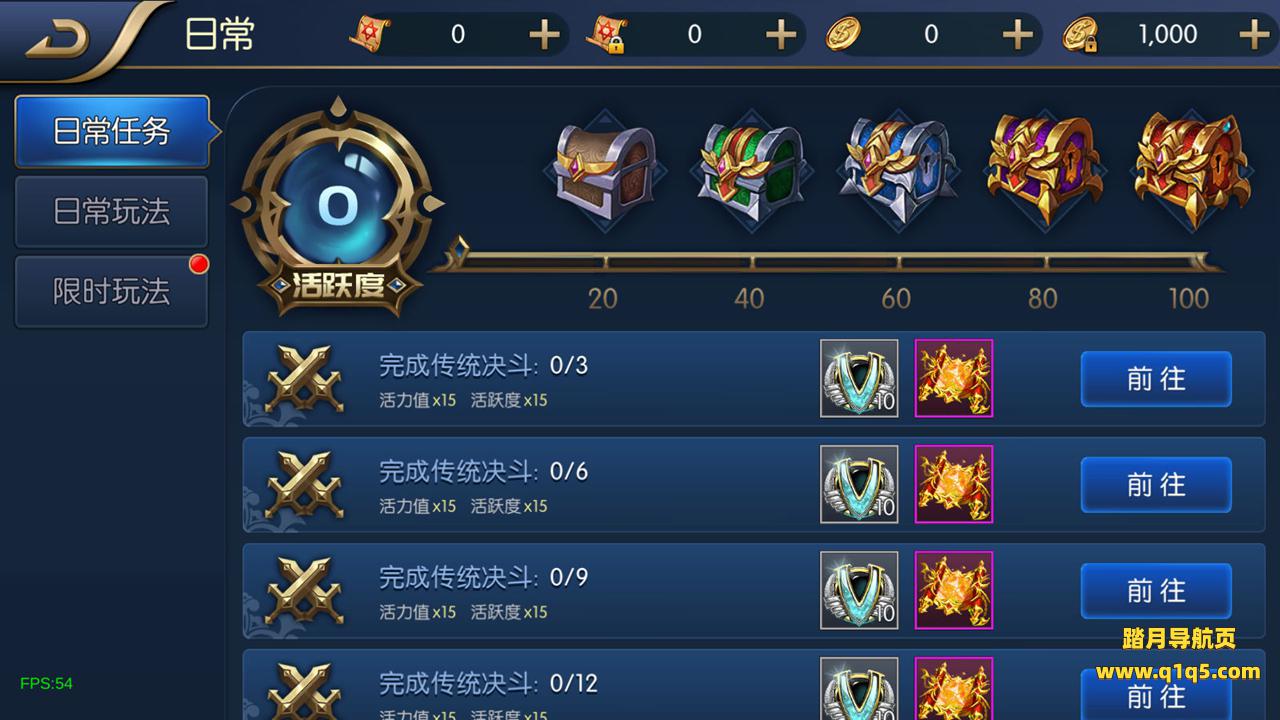
Task: Open the green 40-point activity chest
Action: point(750,172)
